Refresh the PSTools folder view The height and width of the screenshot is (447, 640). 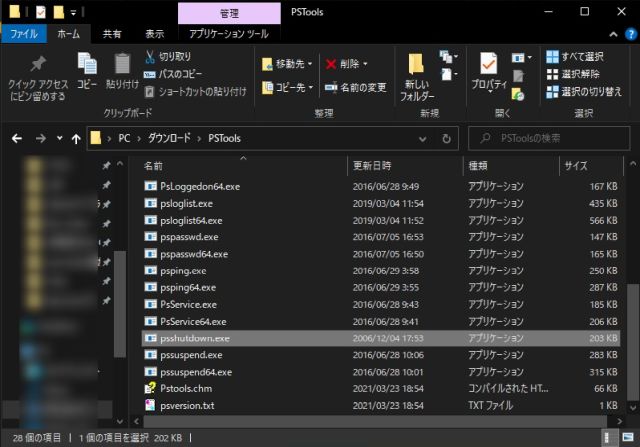point(447,139)
